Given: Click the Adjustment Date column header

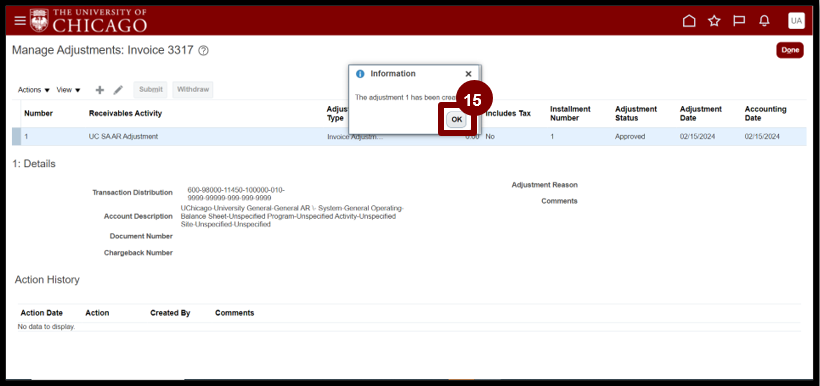Looking at the screenshot, I should click(701, 113).
